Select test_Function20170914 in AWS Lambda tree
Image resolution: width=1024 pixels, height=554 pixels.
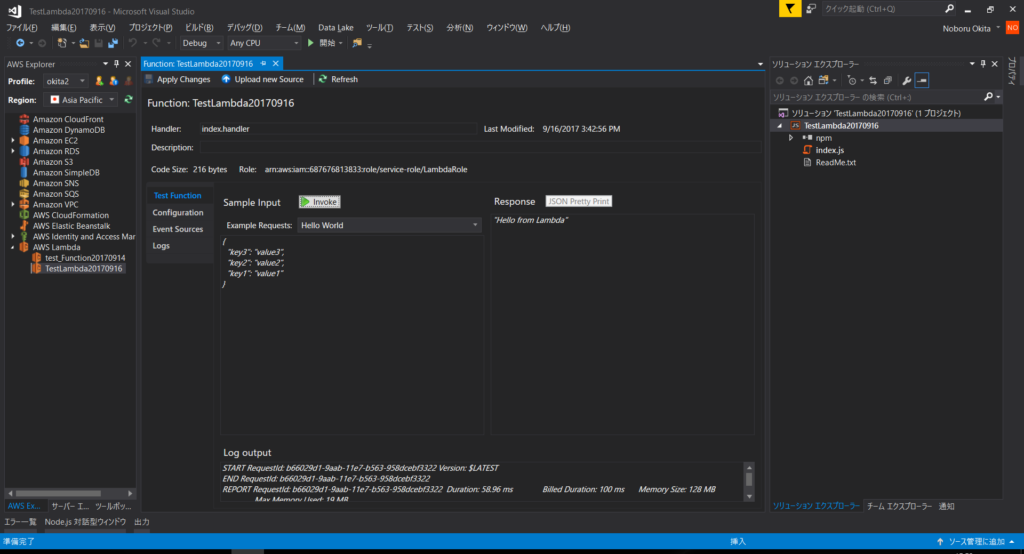[x=85, y=258]
